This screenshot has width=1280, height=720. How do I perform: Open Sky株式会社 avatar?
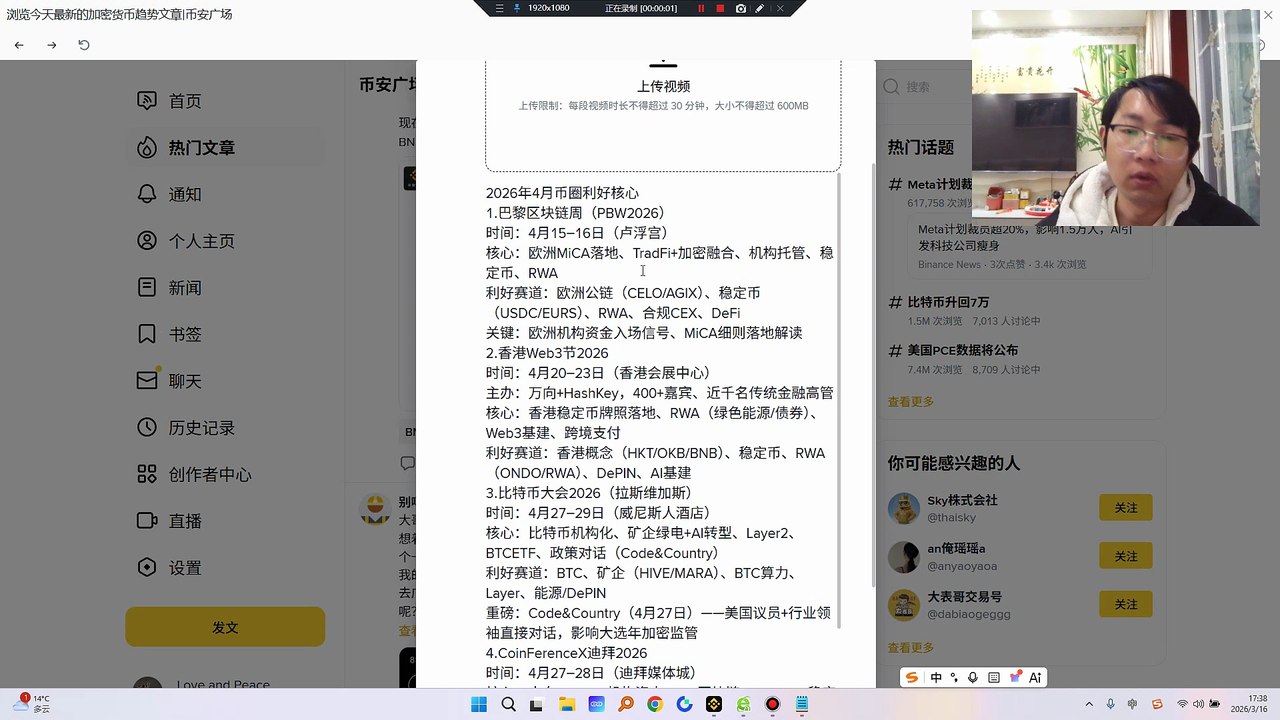904,509
